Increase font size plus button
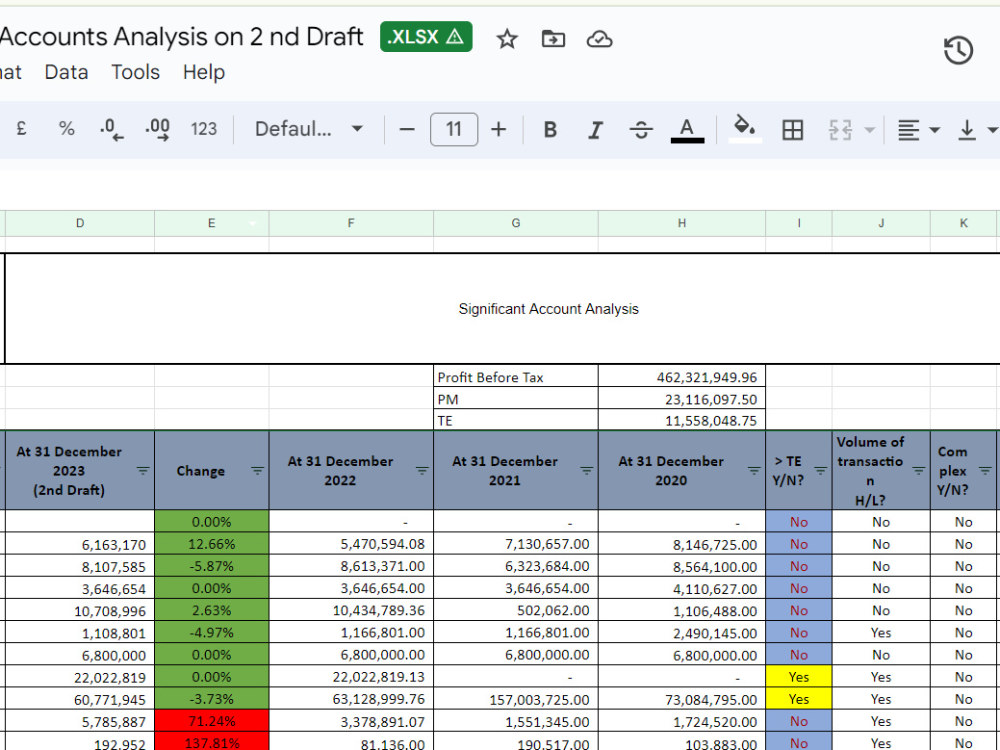1000x750 pixels. pos(499,129)
